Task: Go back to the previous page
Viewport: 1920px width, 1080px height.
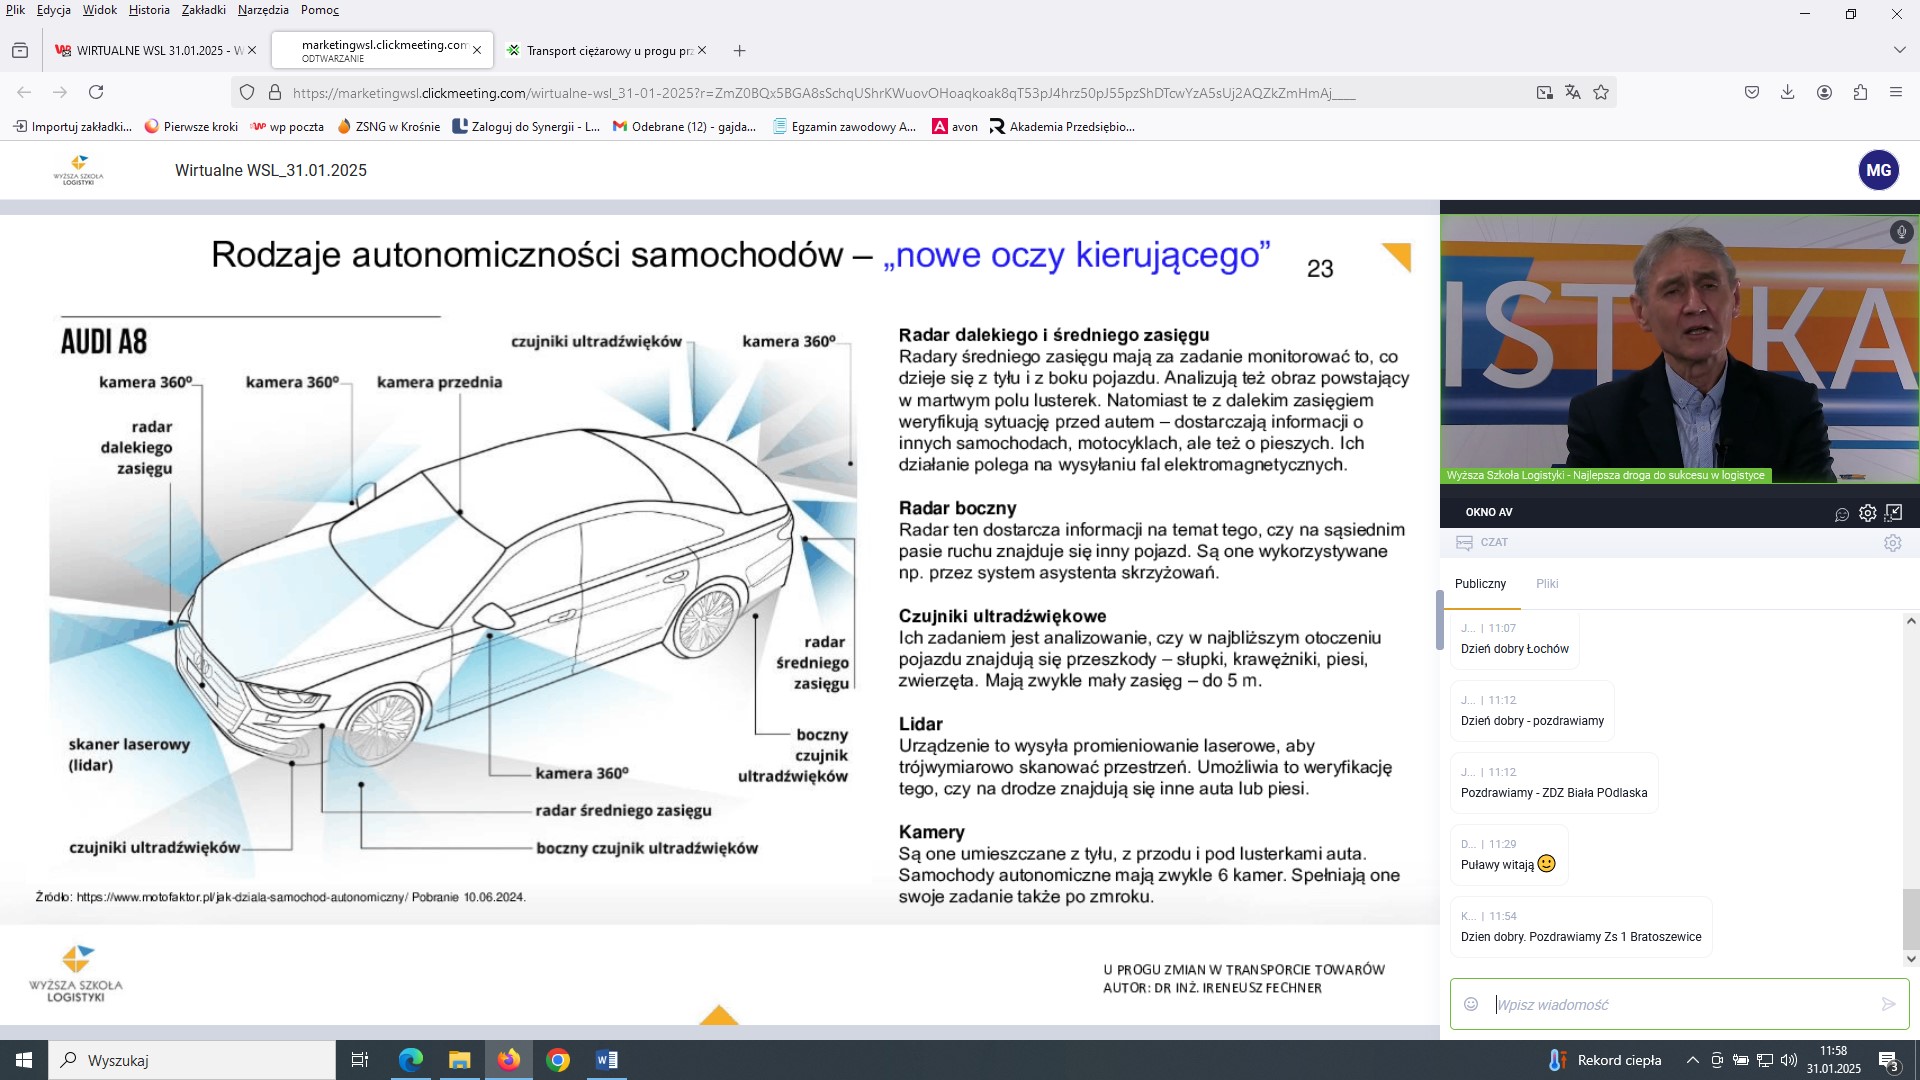Action: point(24,92)
